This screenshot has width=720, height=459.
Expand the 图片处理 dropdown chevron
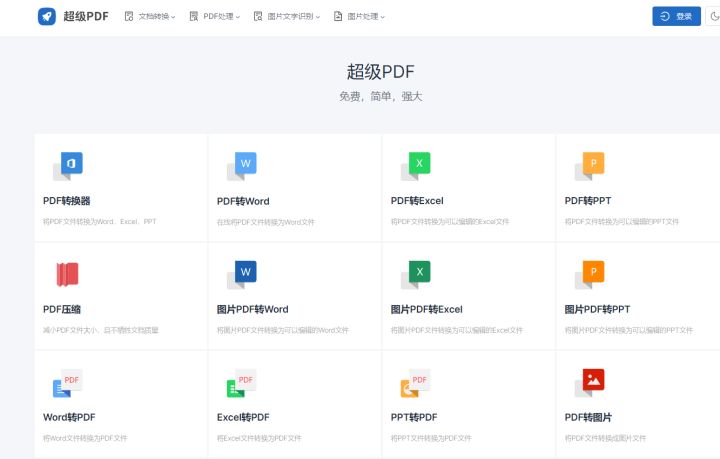pos(382,17)
